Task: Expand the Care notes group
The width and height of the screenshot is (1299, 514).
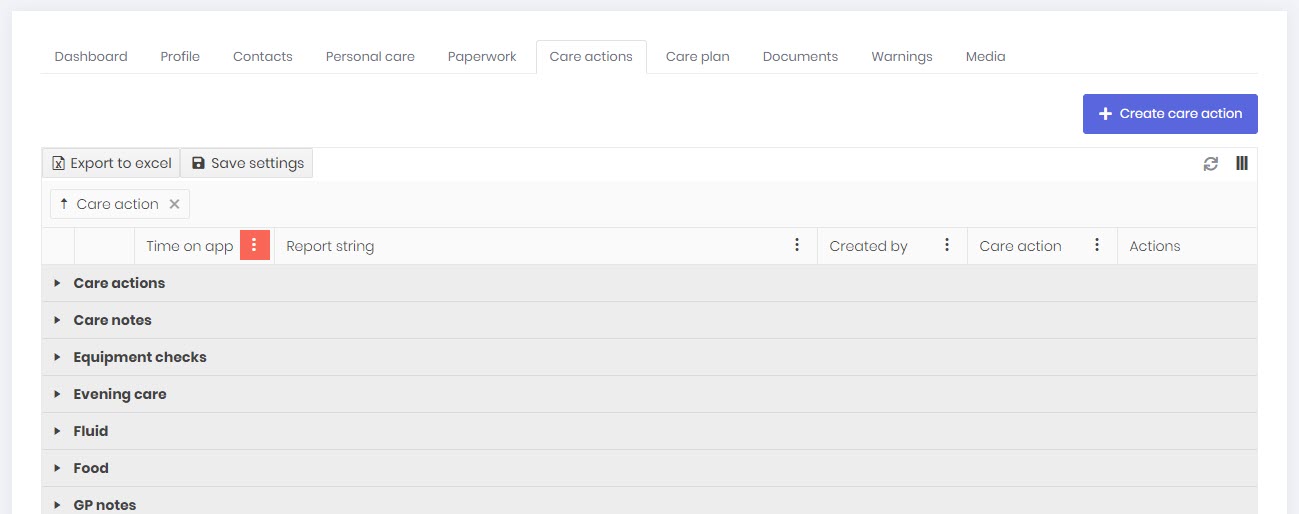Action: (57, 320)
